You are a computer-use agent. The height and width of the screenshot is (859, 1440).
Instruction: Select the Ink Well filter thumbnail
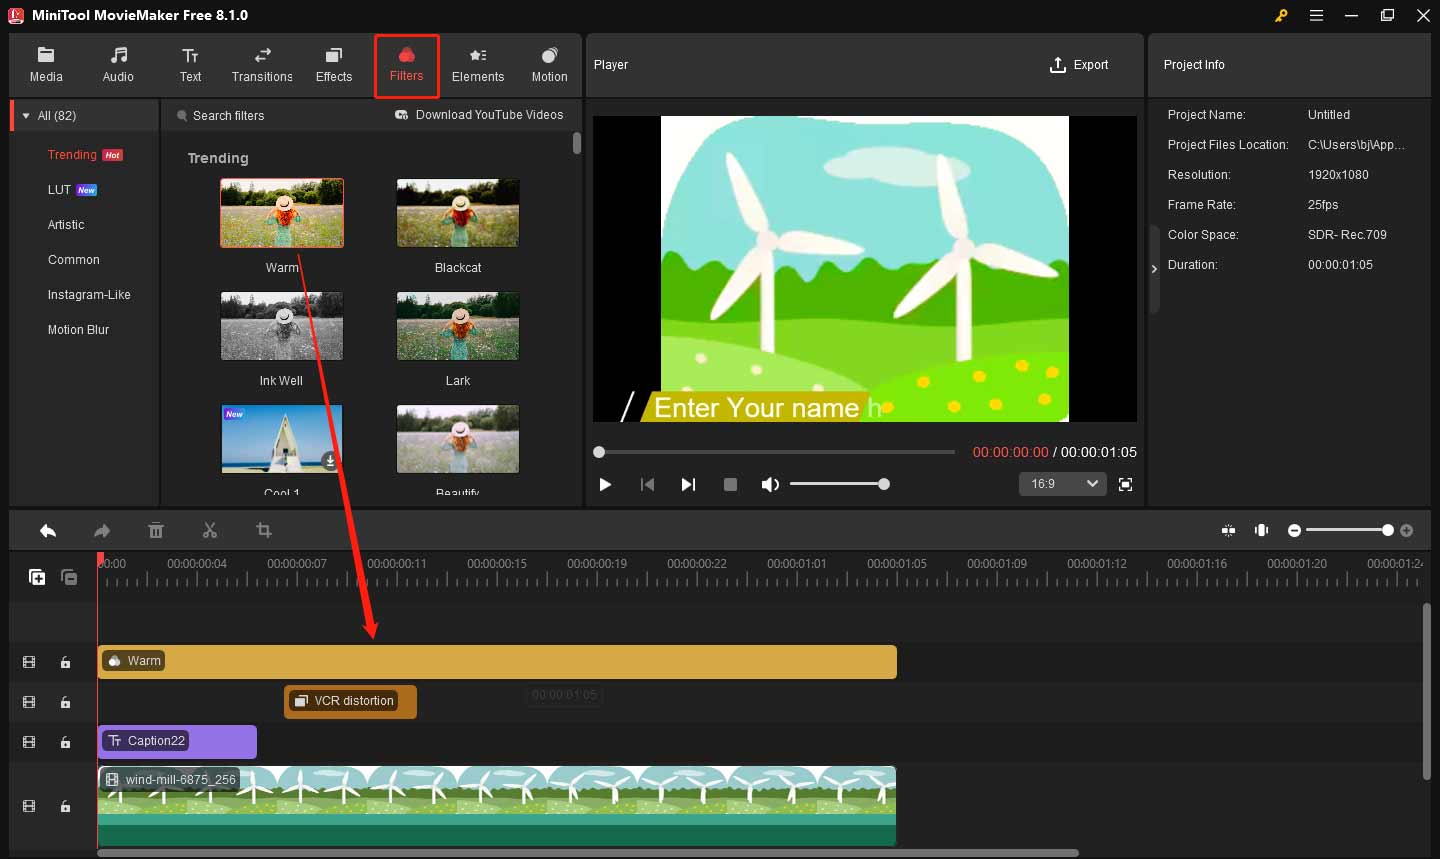282,326
